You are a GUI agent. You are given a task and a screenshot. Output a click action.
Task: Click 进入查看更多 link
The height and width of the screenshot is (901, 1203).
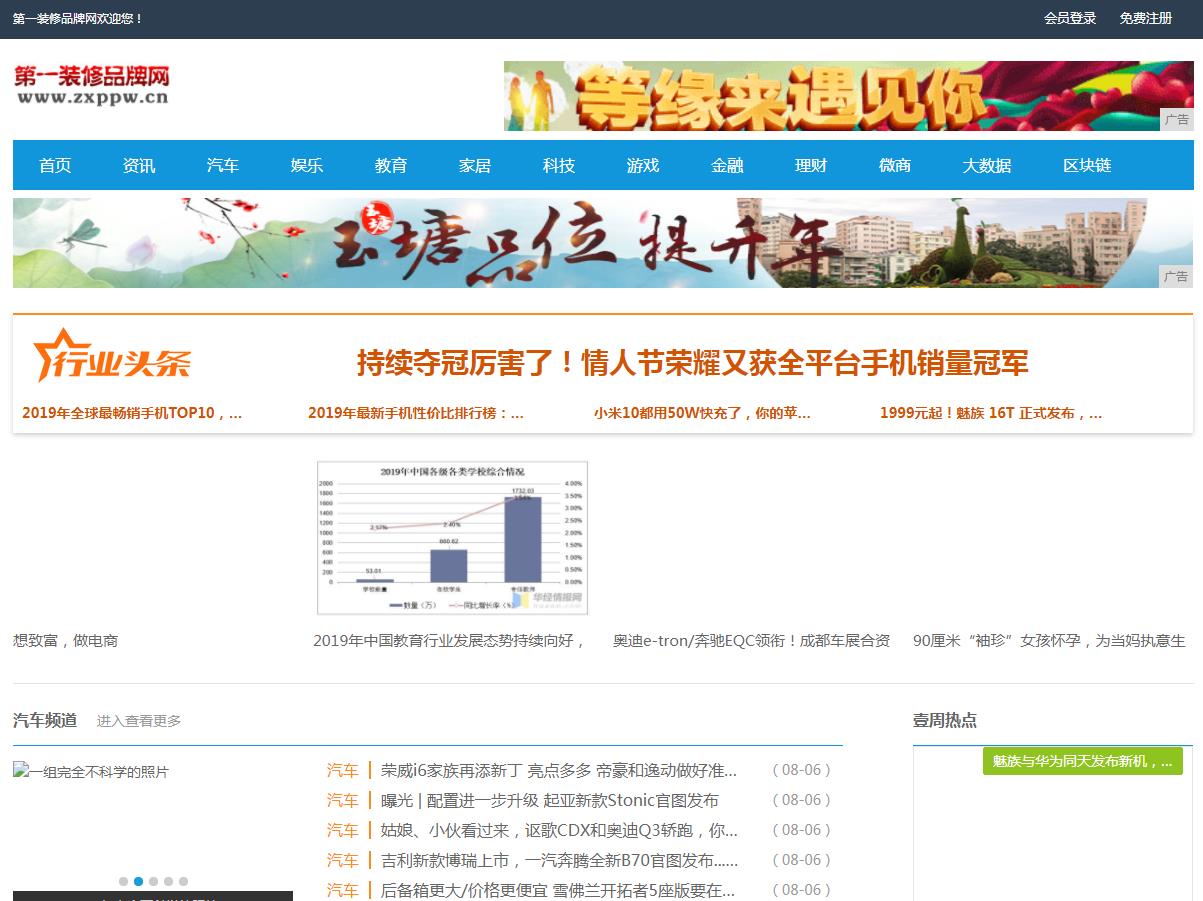[139, 721]
